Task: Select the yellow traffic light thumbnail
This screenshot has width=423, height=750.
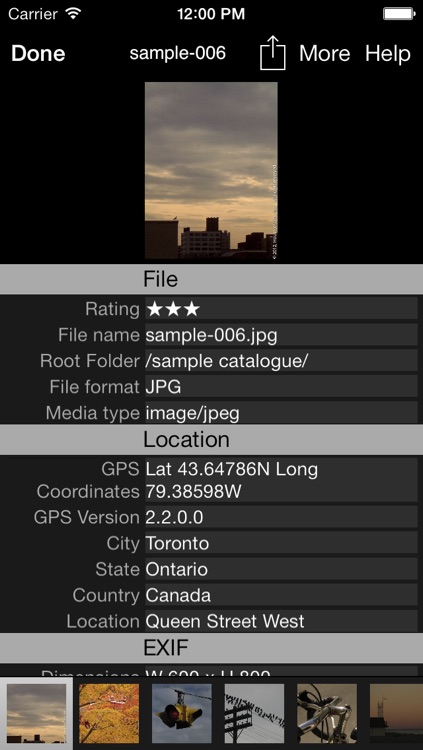Action: pyautogui.click(x=182, y=713)
